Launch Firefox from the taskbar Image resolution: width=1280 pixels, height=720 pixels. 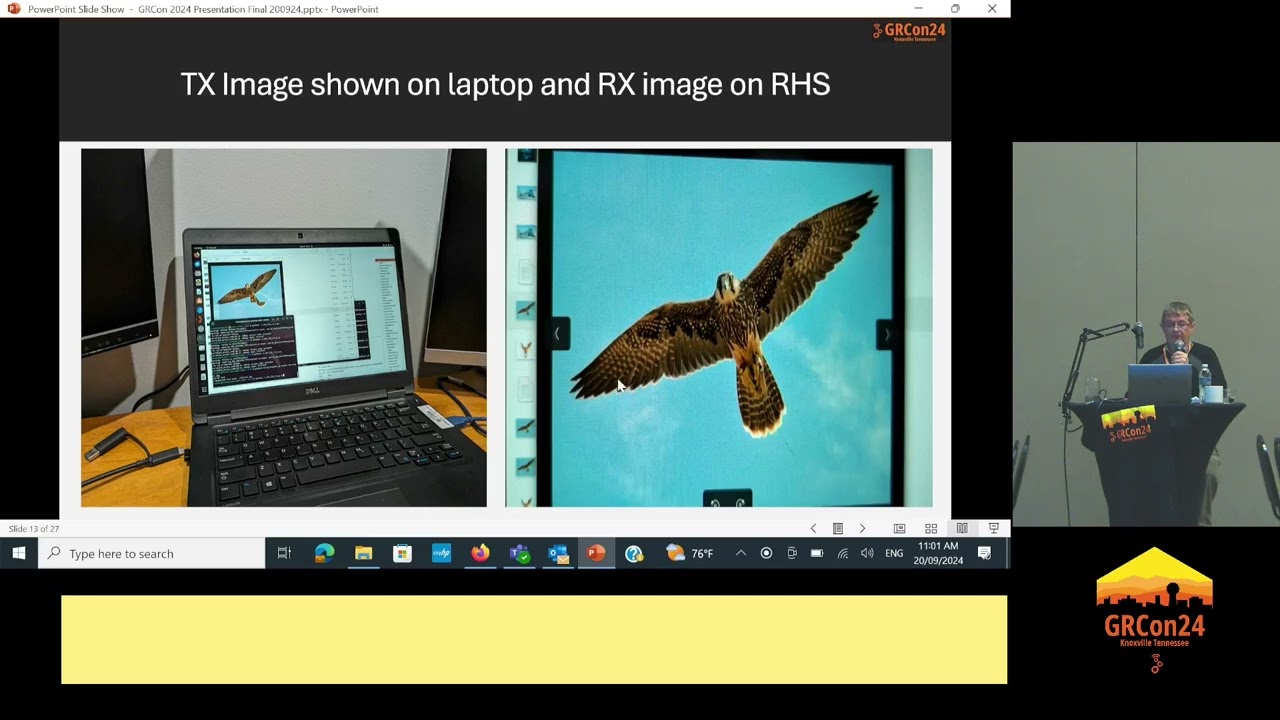(x=480, y=553)
